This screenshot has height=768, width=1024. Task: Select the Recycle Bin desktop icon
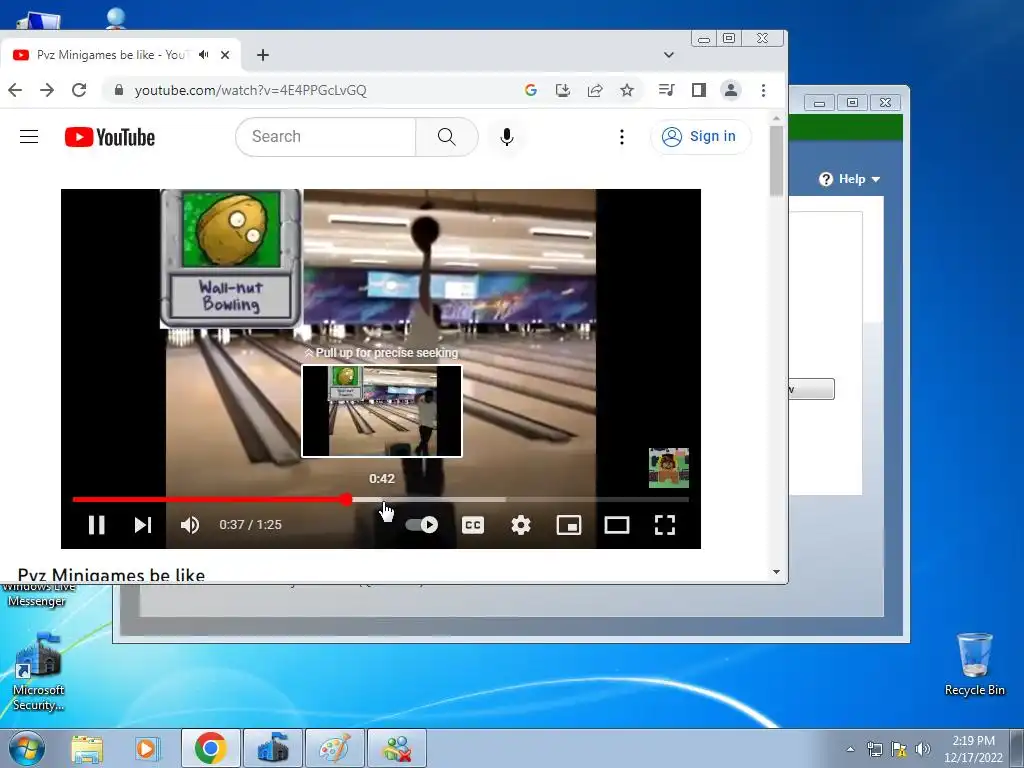(974, 664)
